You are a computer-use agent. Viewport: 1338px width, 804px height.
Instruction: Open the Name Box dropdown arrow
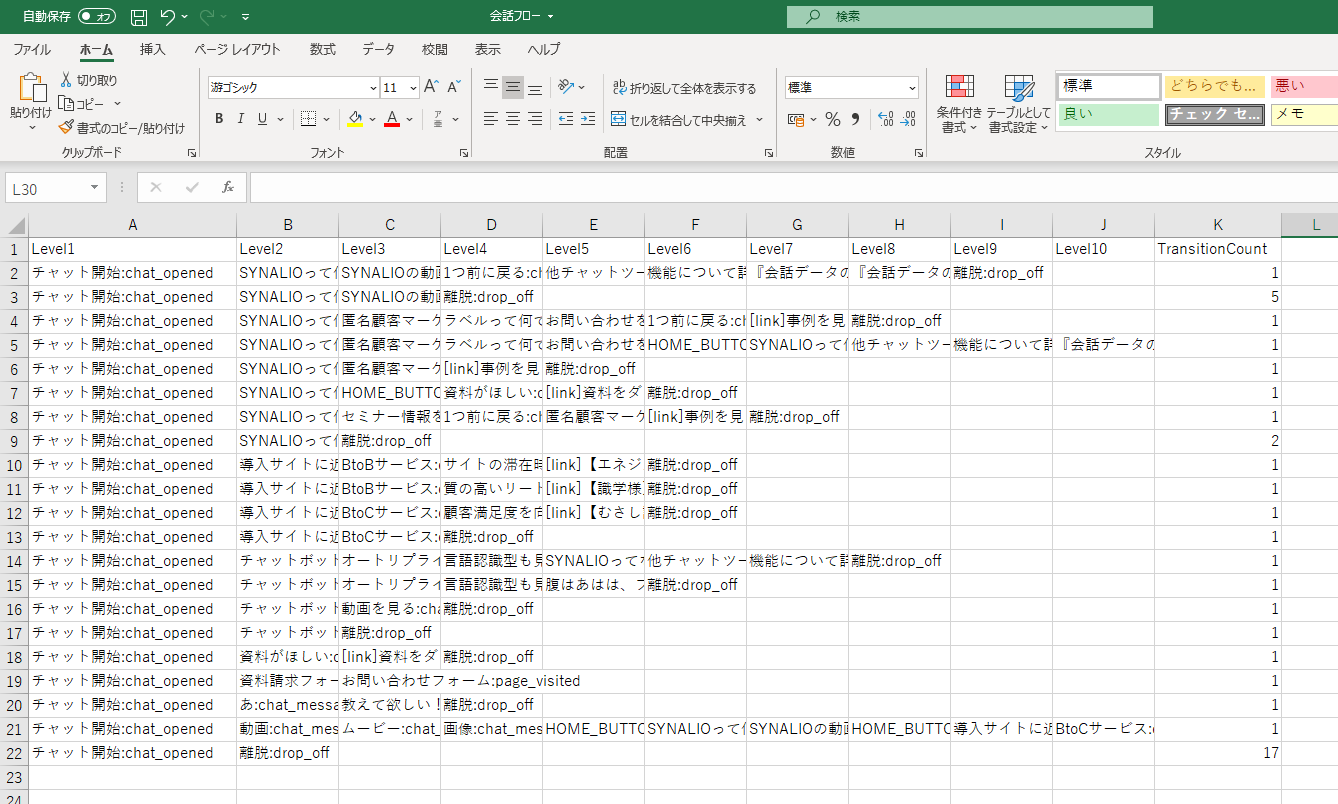click(x=94, y=188)
